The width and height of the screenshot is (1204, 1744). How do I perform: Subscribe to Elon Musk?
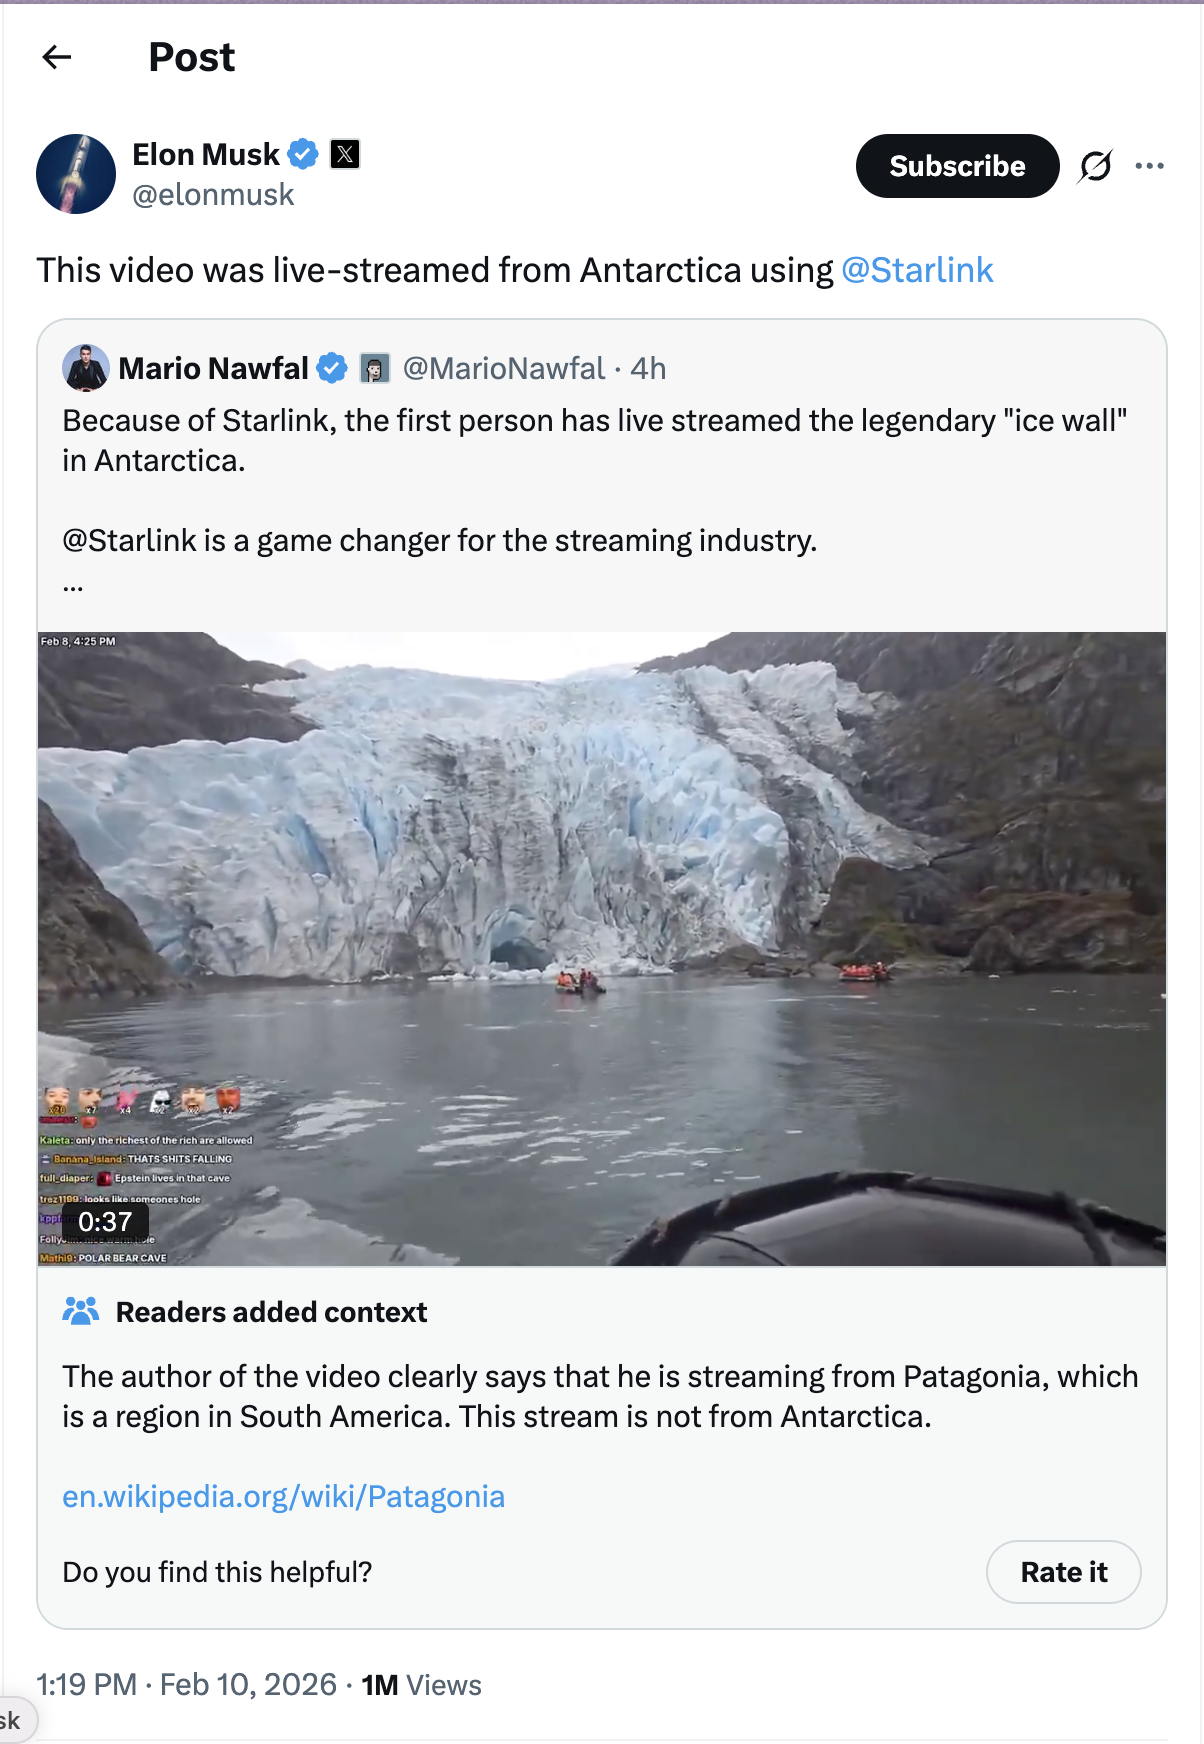(956, 166)
